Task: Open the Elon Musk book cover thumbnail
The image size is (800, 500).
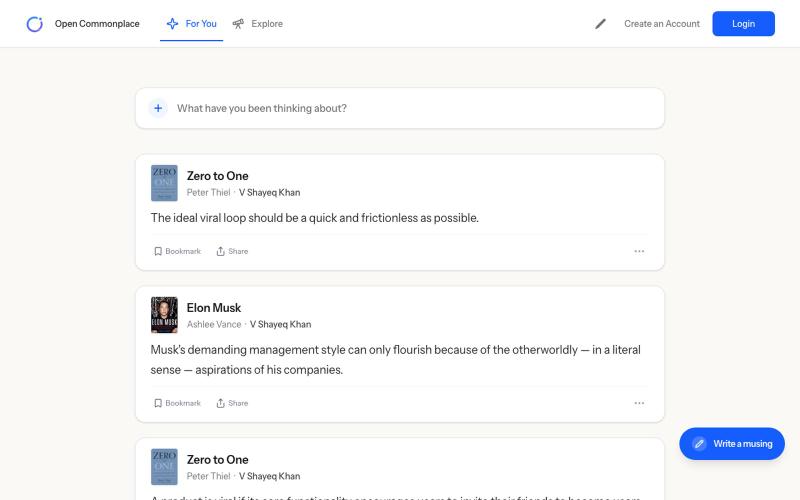Action: (164, 315)
